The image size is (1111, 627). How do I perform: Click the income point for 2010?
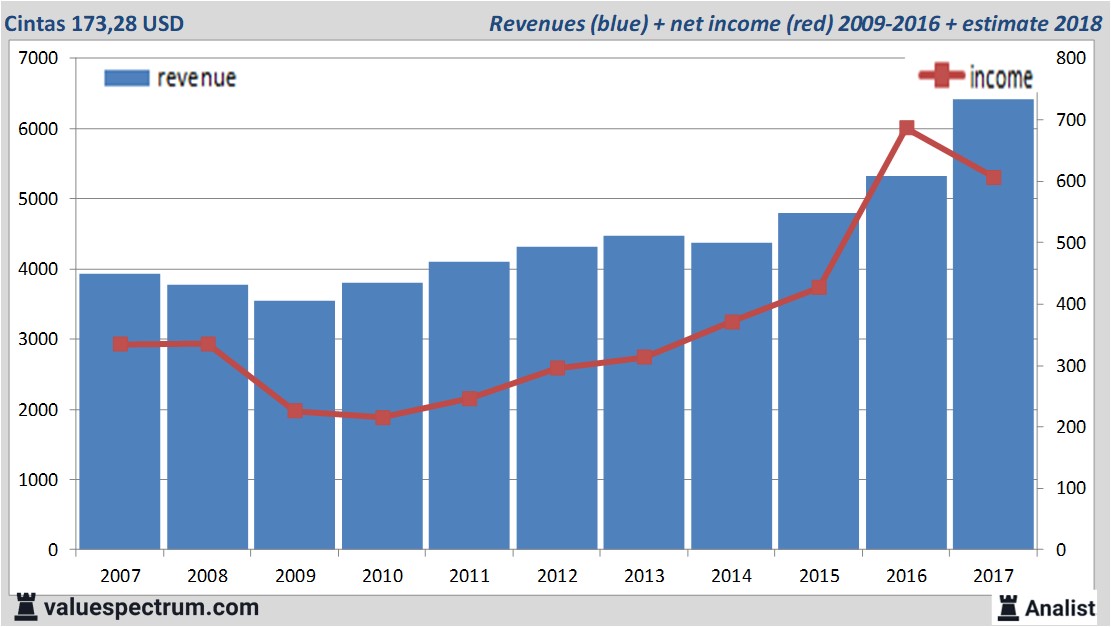click(x=381, y=417)
